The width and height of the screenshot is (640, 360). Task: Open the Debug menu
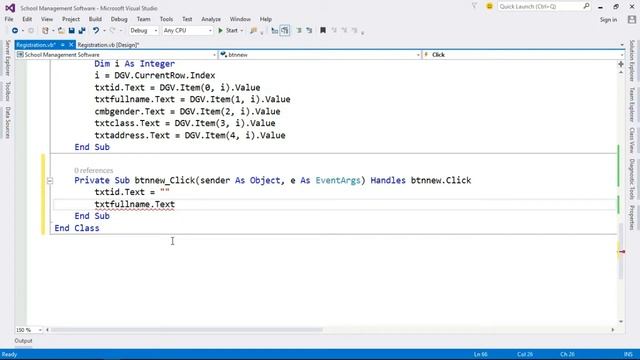tap(119, 19)
